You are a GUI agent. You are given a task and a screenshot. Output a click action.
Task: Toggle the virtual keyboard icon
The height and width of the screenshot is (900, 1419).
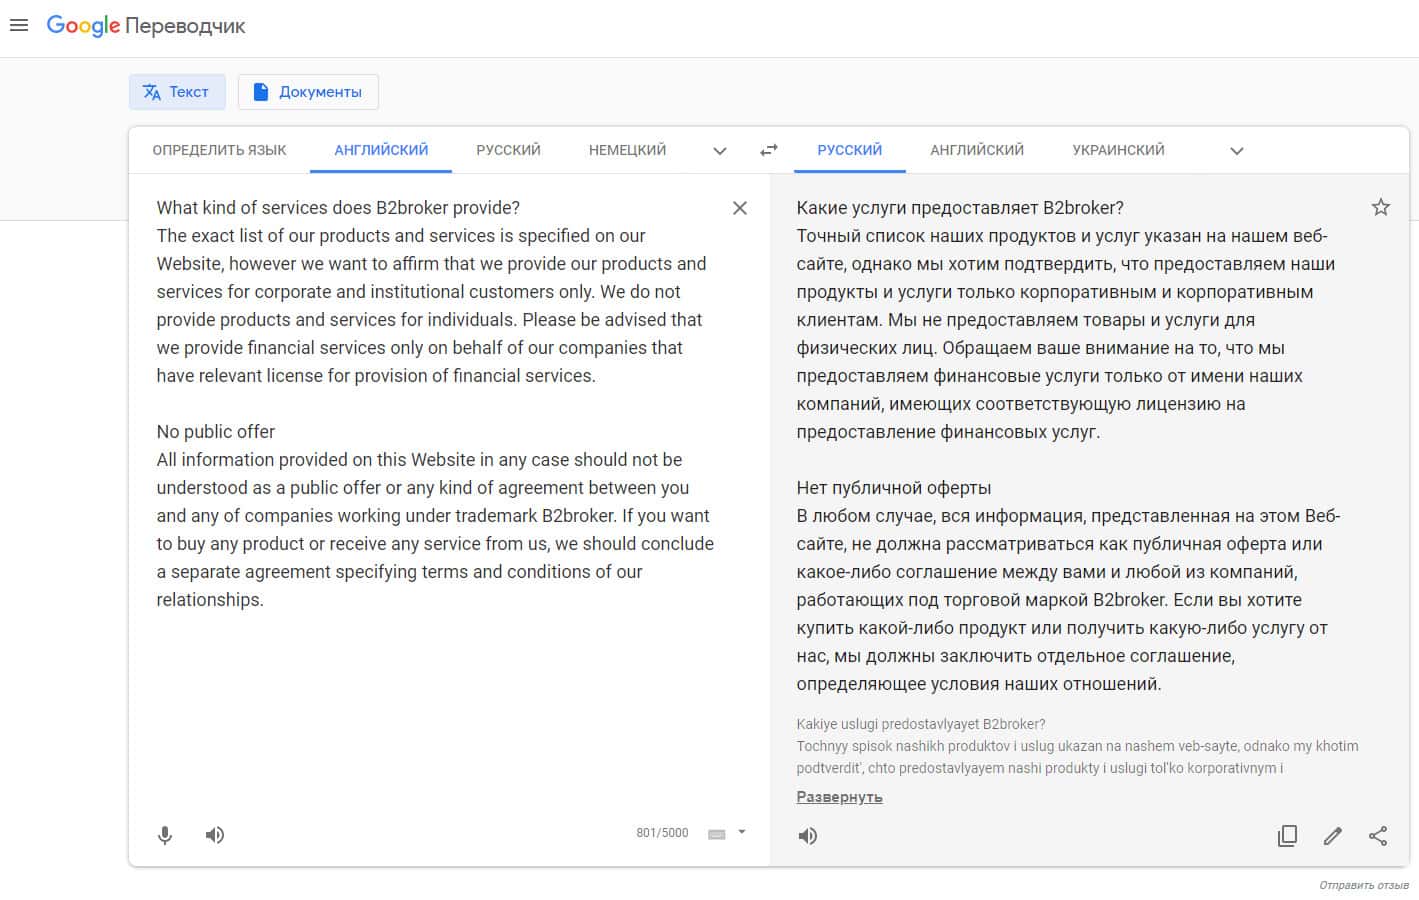point(716,834)
